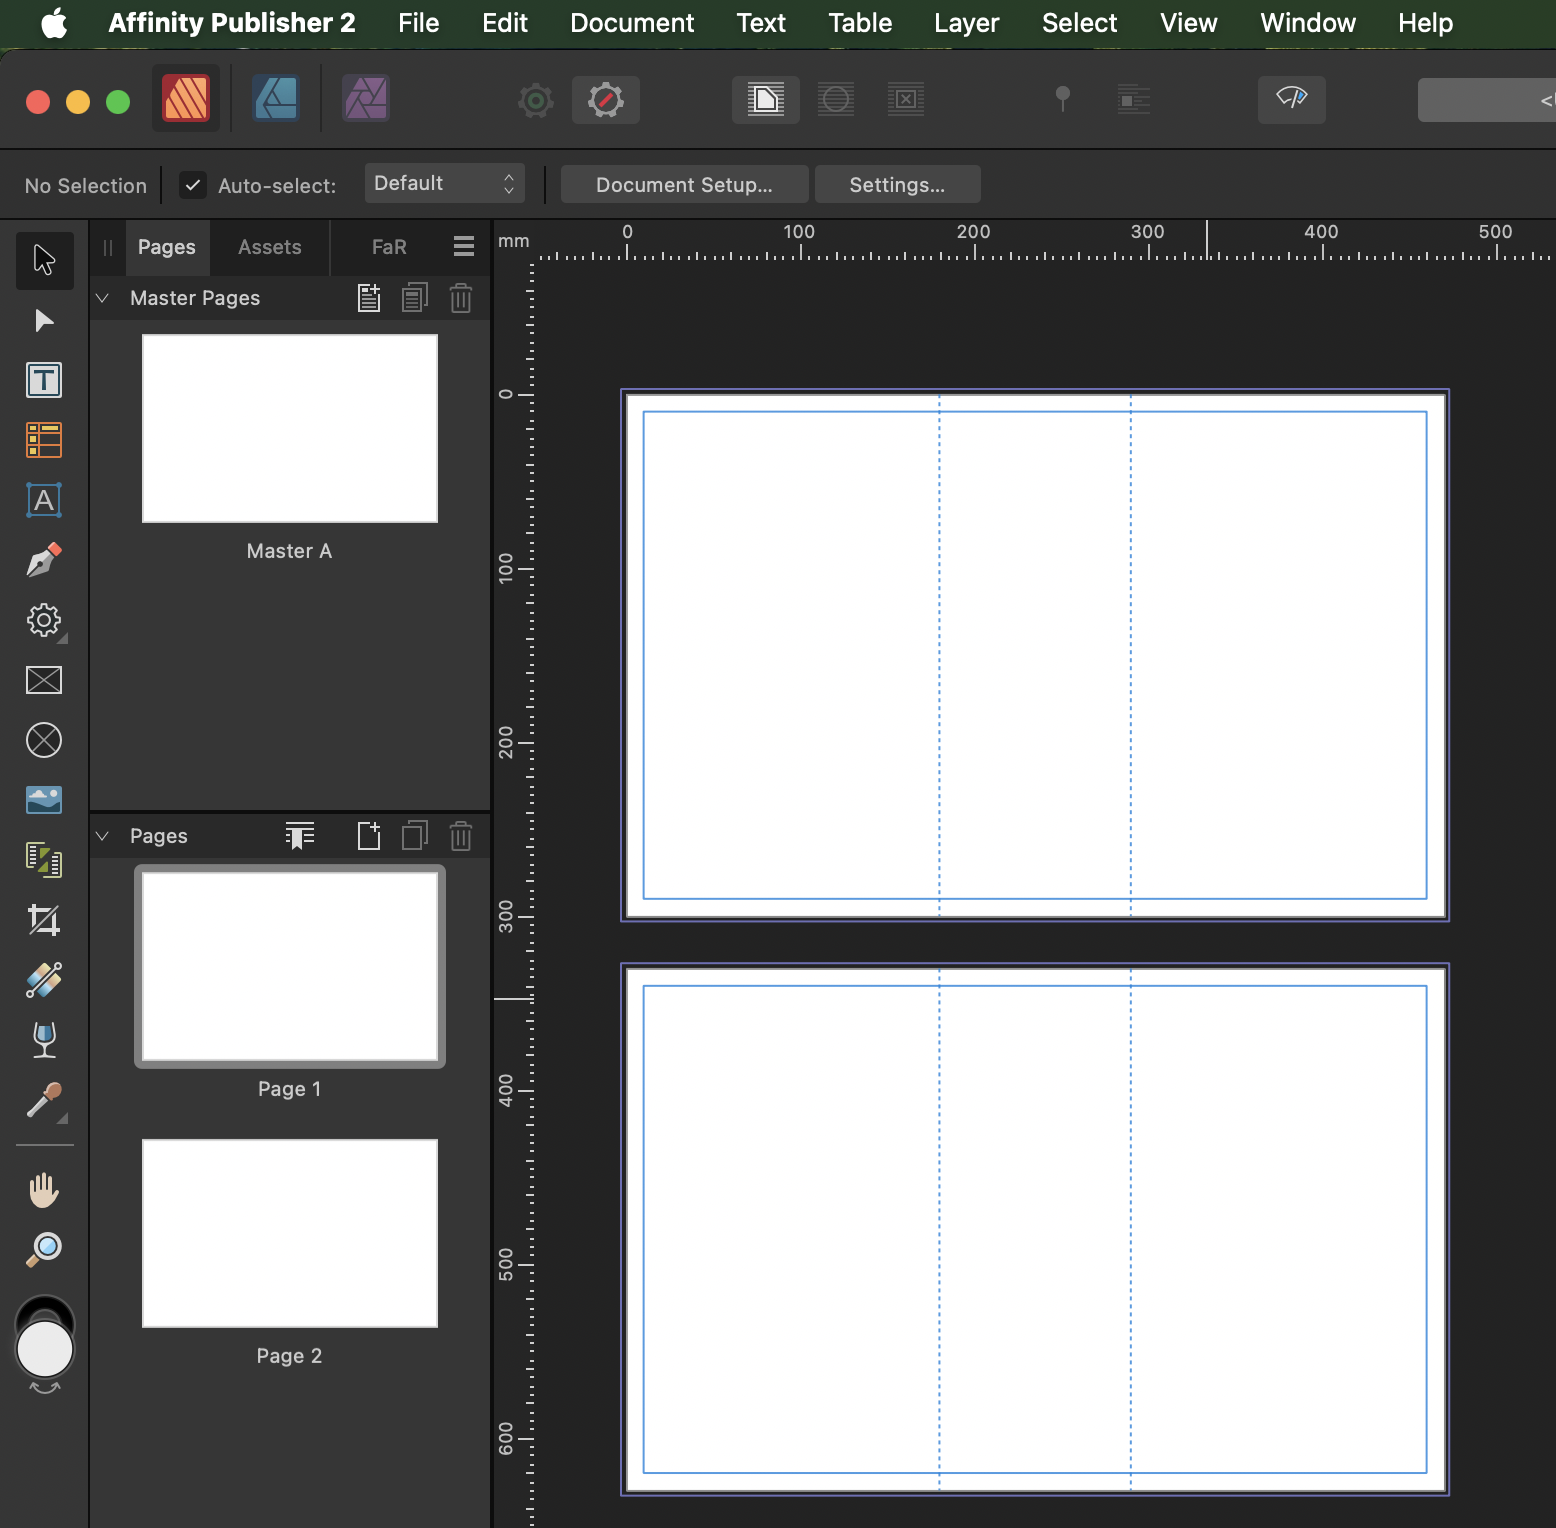Switch to the Designer persona
The image size is (1556, 1528).
coord(275,98)
